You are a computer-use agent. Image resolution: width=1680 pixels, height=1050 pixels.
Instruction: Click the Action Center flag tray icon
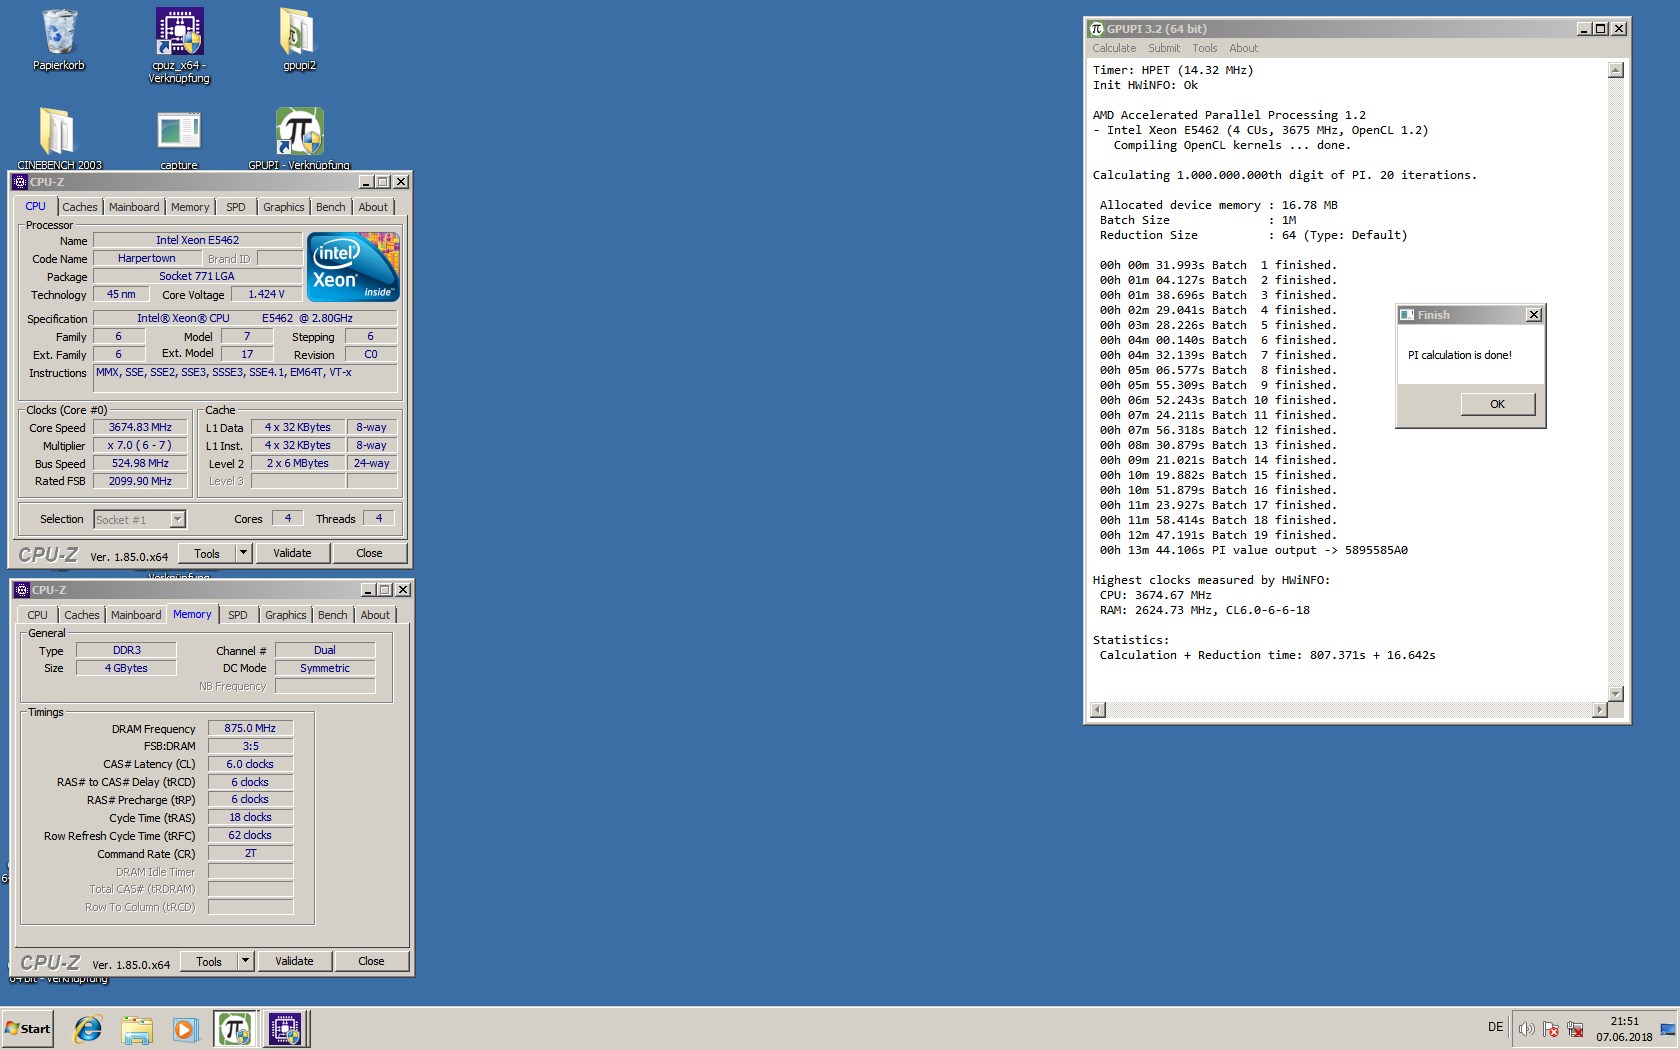1551,1029
